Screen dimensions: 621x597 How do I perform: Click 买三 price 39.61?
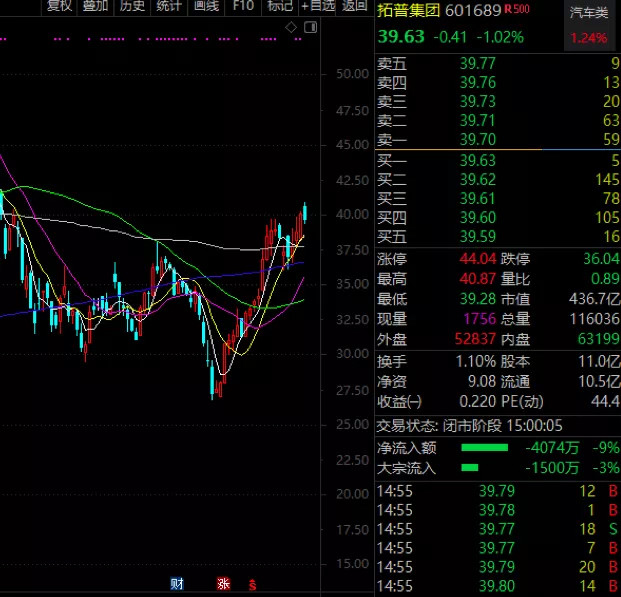[478, 199]
